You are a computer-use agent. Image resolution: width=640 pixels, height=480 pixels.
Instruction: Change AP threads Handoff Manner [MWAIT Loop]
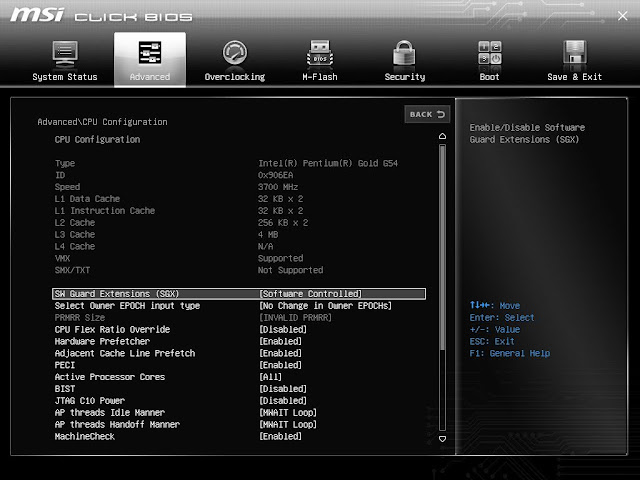pos(288,424)
